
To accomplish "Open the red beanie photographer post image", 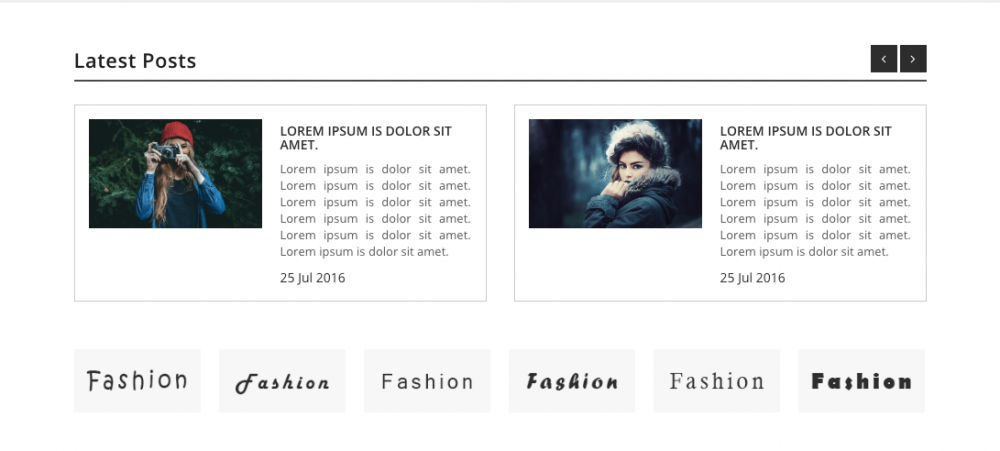I will 175,174.
